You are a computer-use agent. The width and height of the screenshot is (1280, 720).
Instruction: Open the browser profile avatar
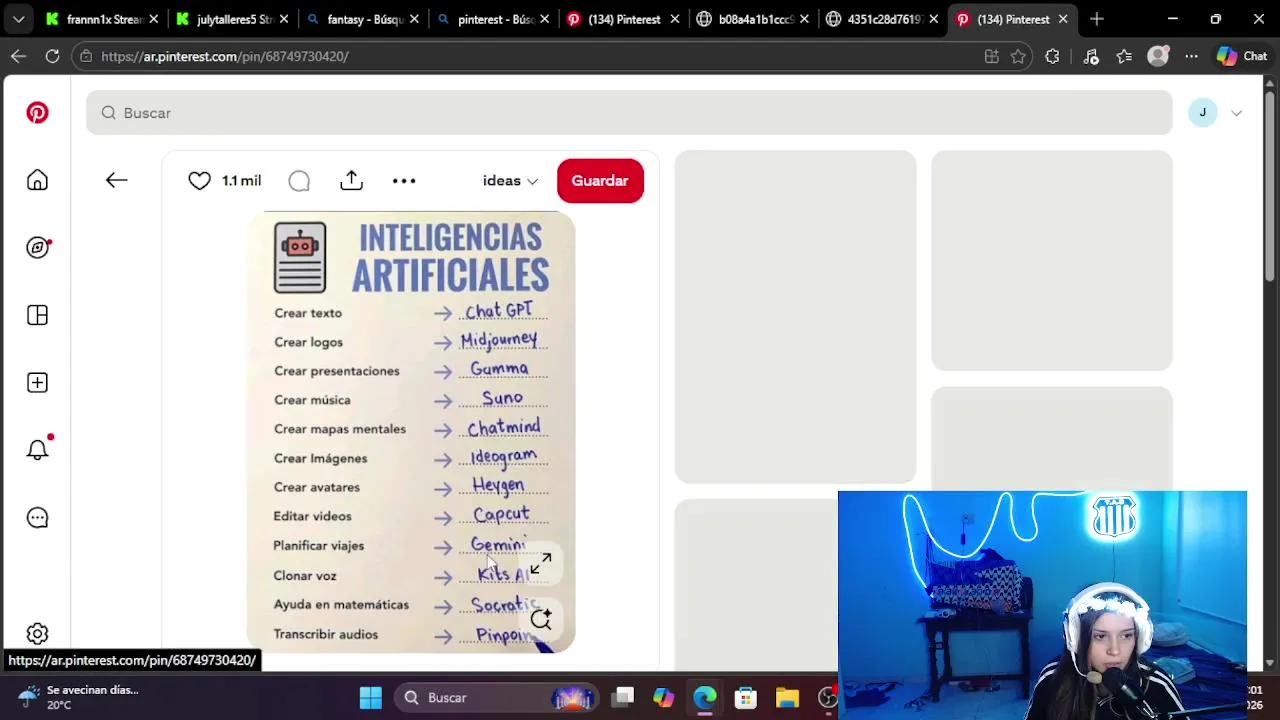[x=1158, y=57]
